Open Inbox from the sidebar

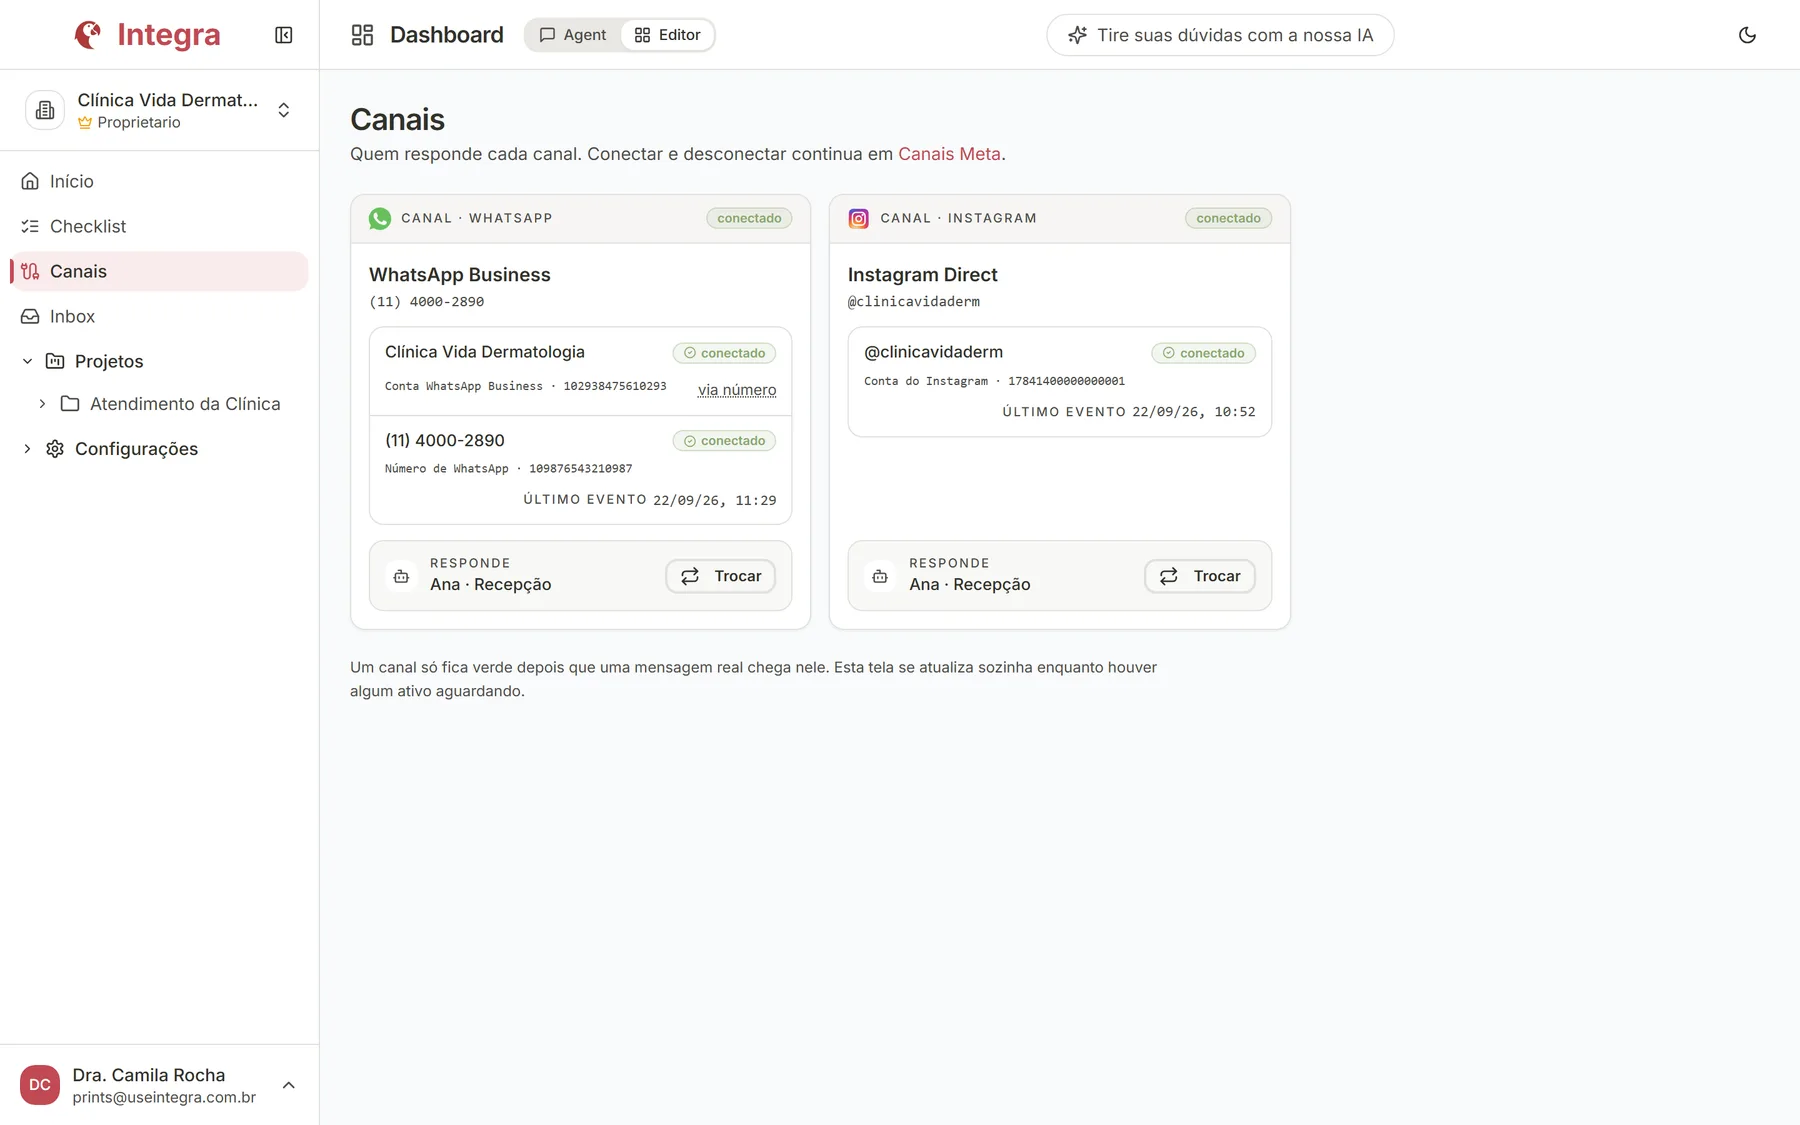pyautogui.click(x=160, y=316)
